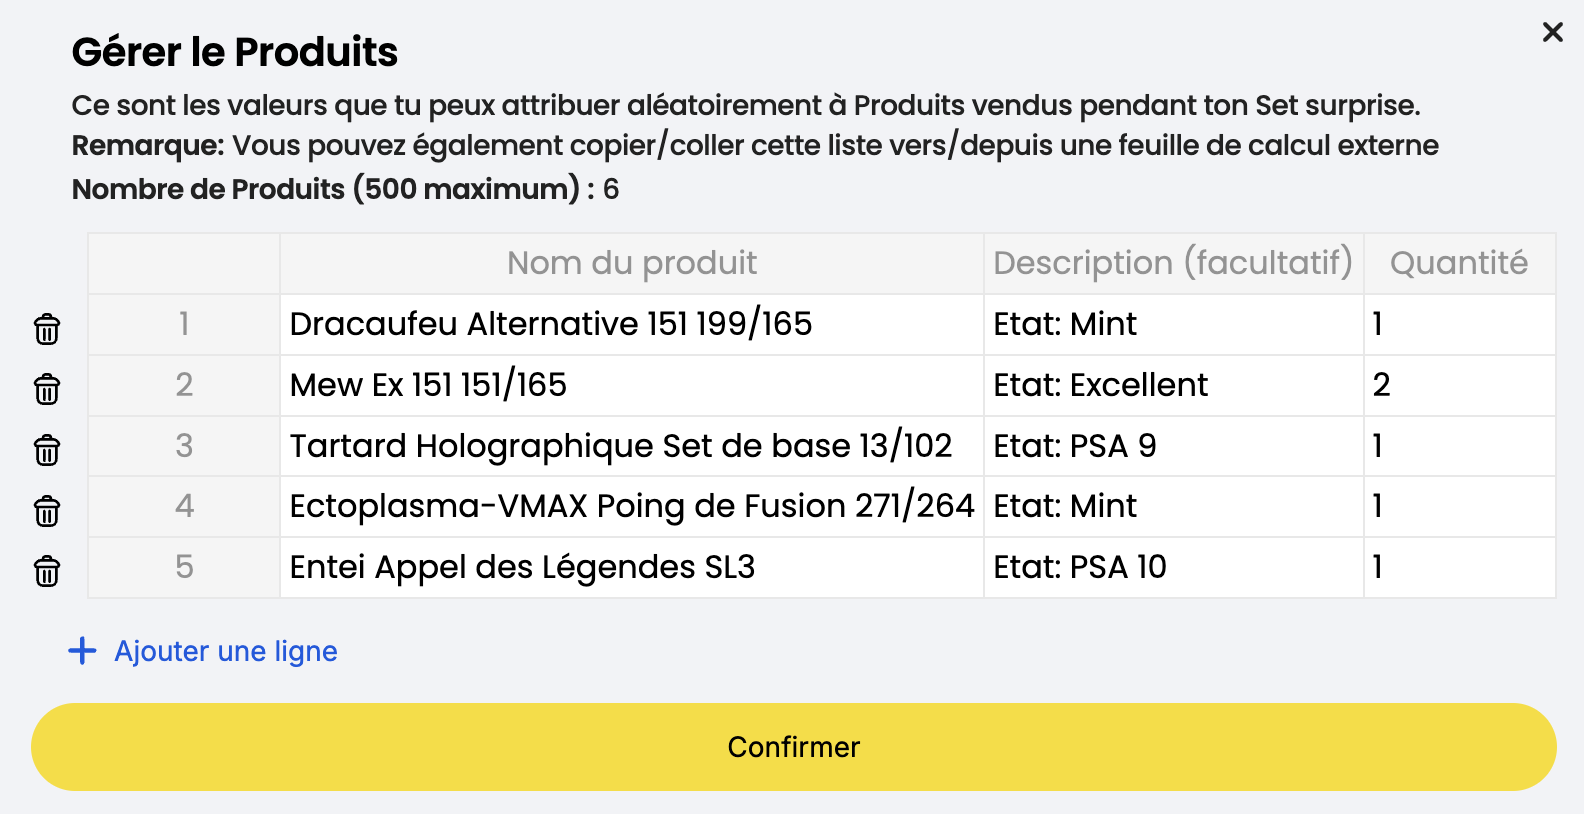Edit product name Dracaufeu Alternative 151 199/165
This screenshot has width=1584, height=814.
click(632, 324)
